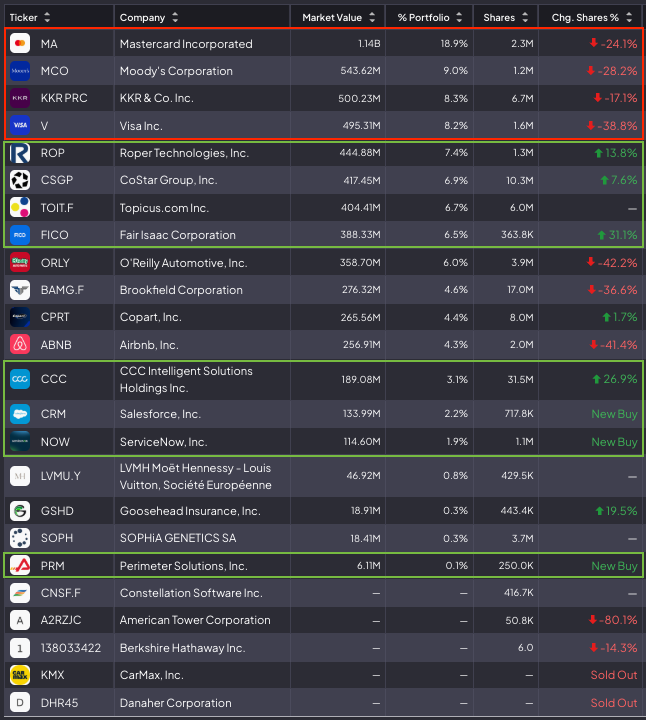The width and height of the screenshot is (646, 720).
Task: Click the Roper Technologies logo icon
Action: 20,153
